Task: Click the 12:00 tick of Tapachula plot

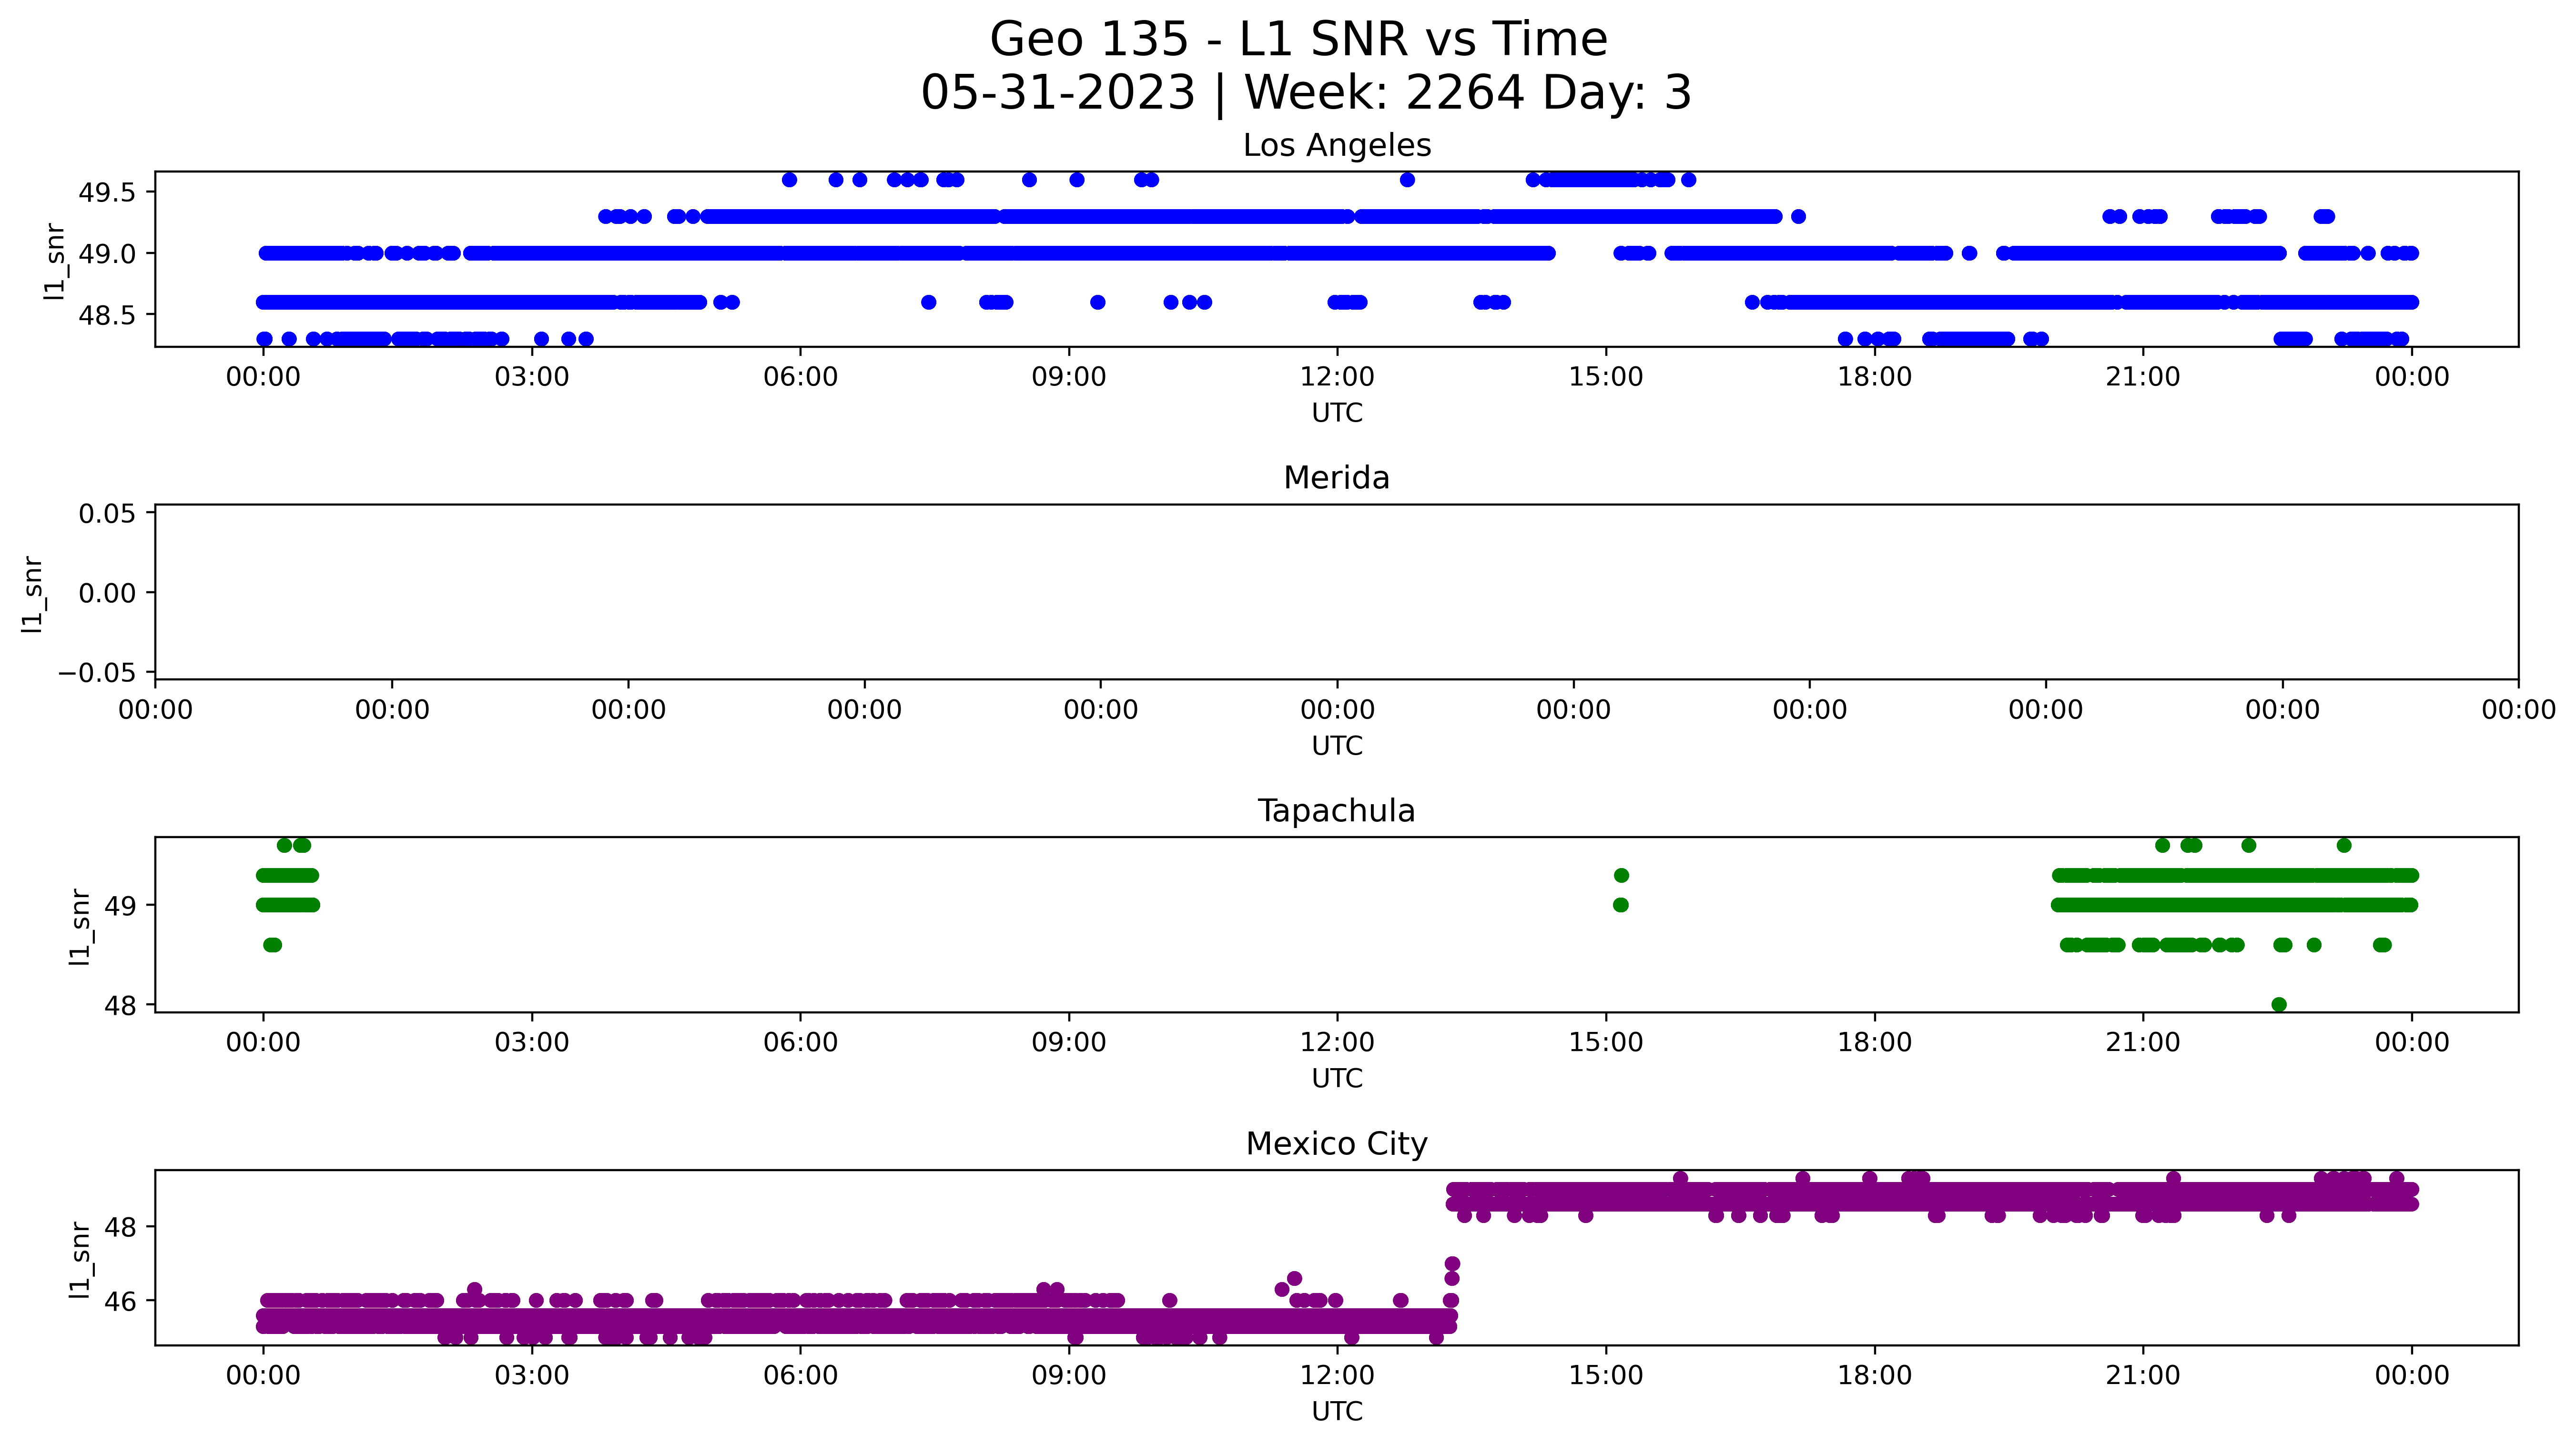Action: coord(1337,1043)
